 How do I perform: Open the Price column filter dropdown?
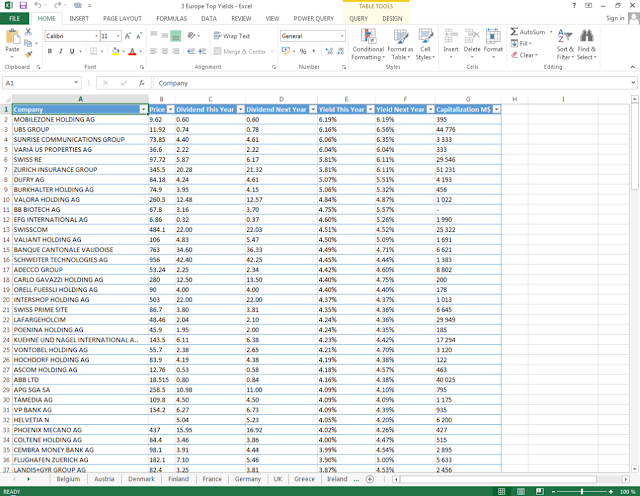171,109
